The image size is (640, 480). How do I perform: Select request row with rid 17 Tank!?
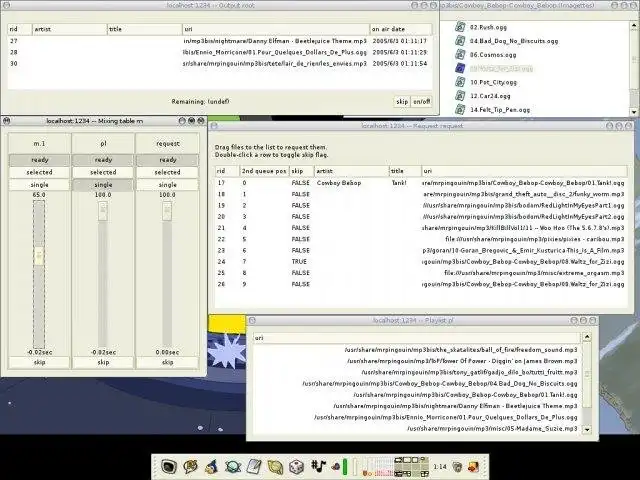pos(421,183)
